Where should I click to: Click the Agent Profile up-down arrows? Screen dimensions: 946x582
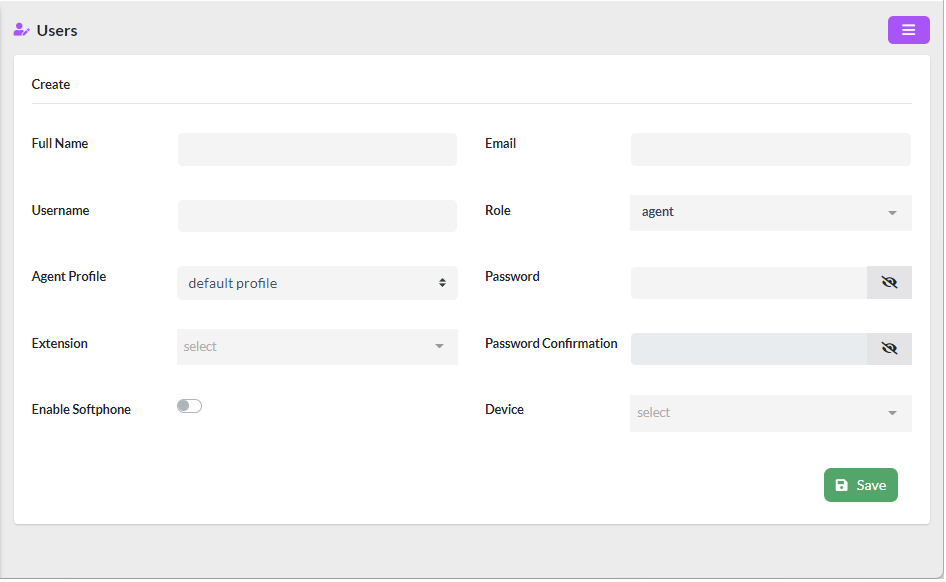pos(442,283)
